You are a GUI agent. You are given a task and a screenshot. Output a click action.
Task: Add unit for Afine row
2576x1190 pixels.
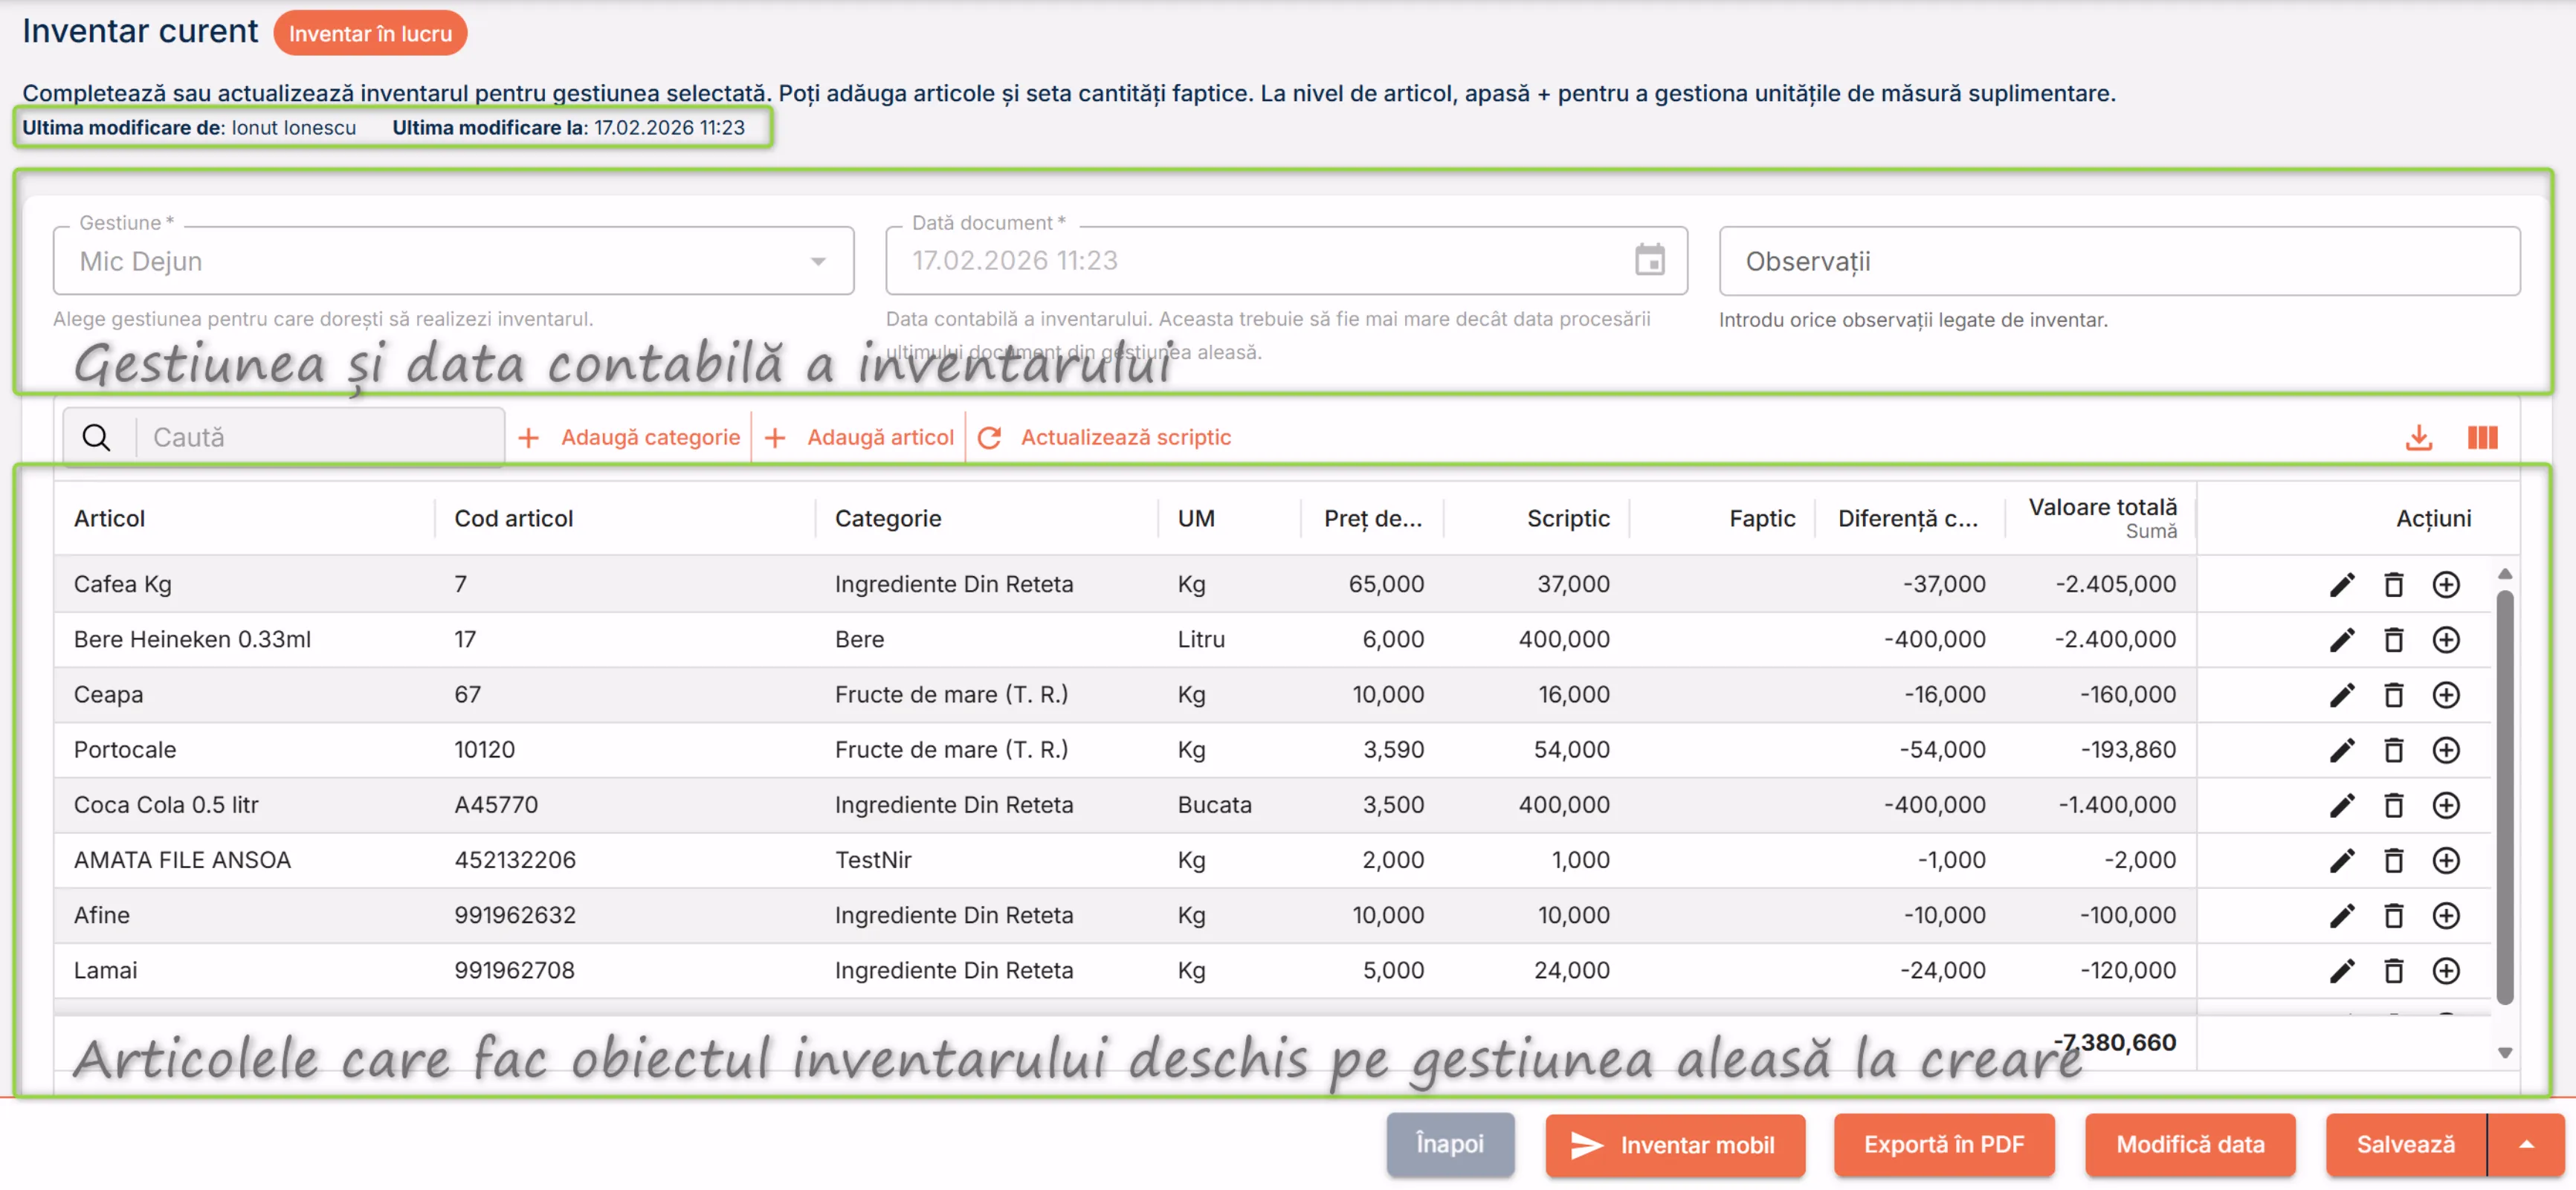2445,915
